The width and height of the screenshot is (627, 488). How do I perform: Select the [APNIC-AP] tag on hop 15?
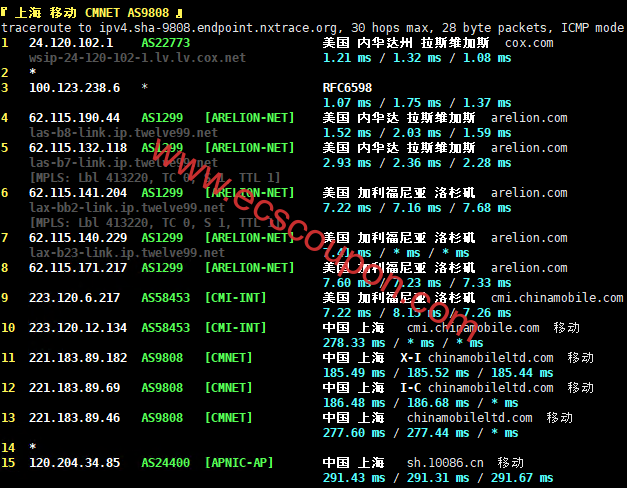coord(239,463)
